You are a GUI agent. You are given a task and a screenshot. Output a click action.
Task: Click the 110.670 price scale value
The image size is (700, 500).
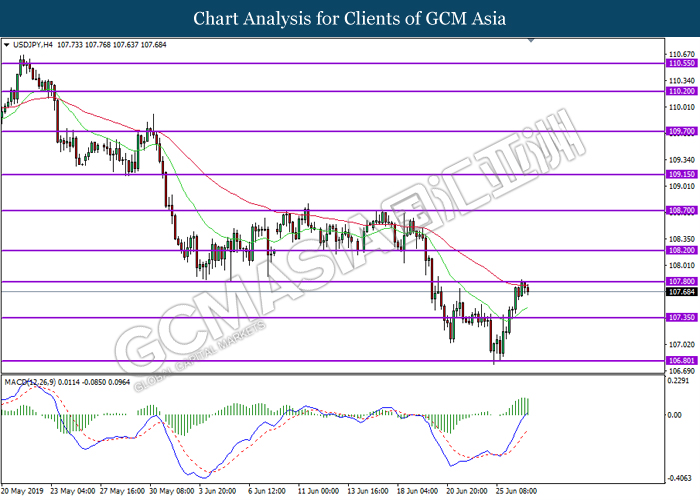(682, 54)
